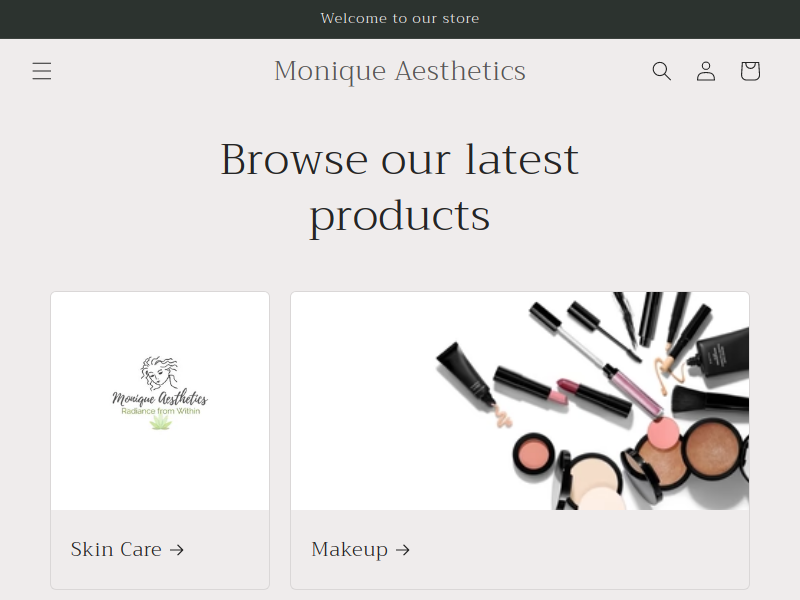Click the Radiance from Within tagline
This screenshot has width=800, height=600.
[161, 411]
